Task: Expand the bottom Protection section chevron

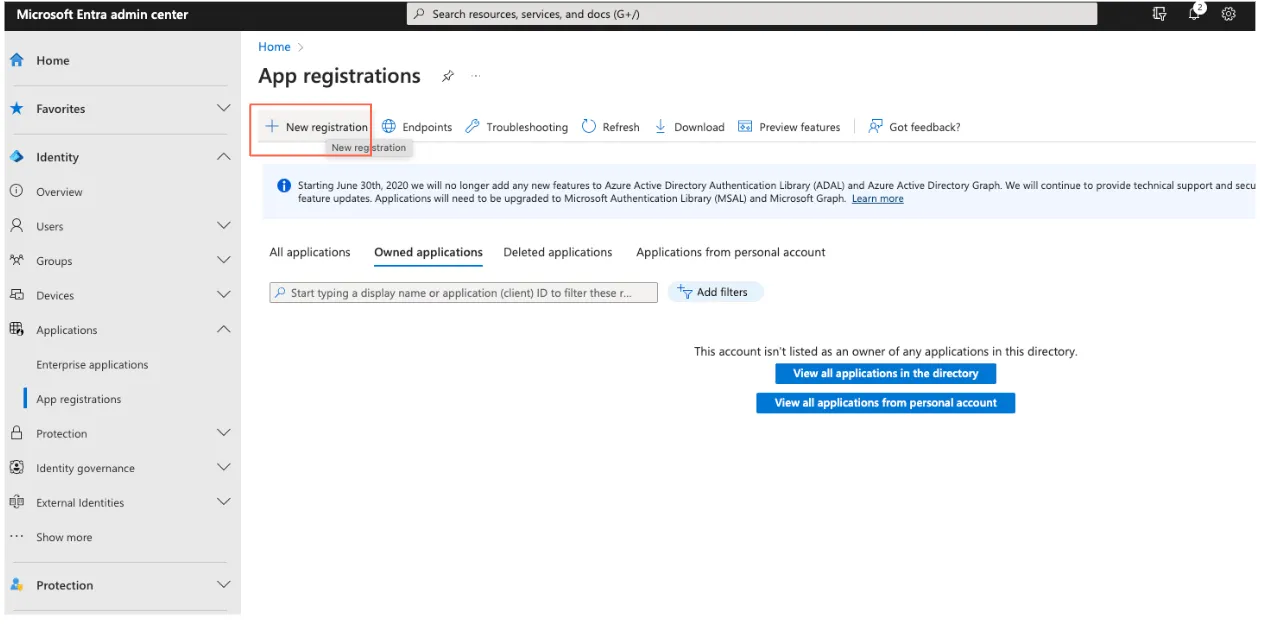Action: pos(224,585)
